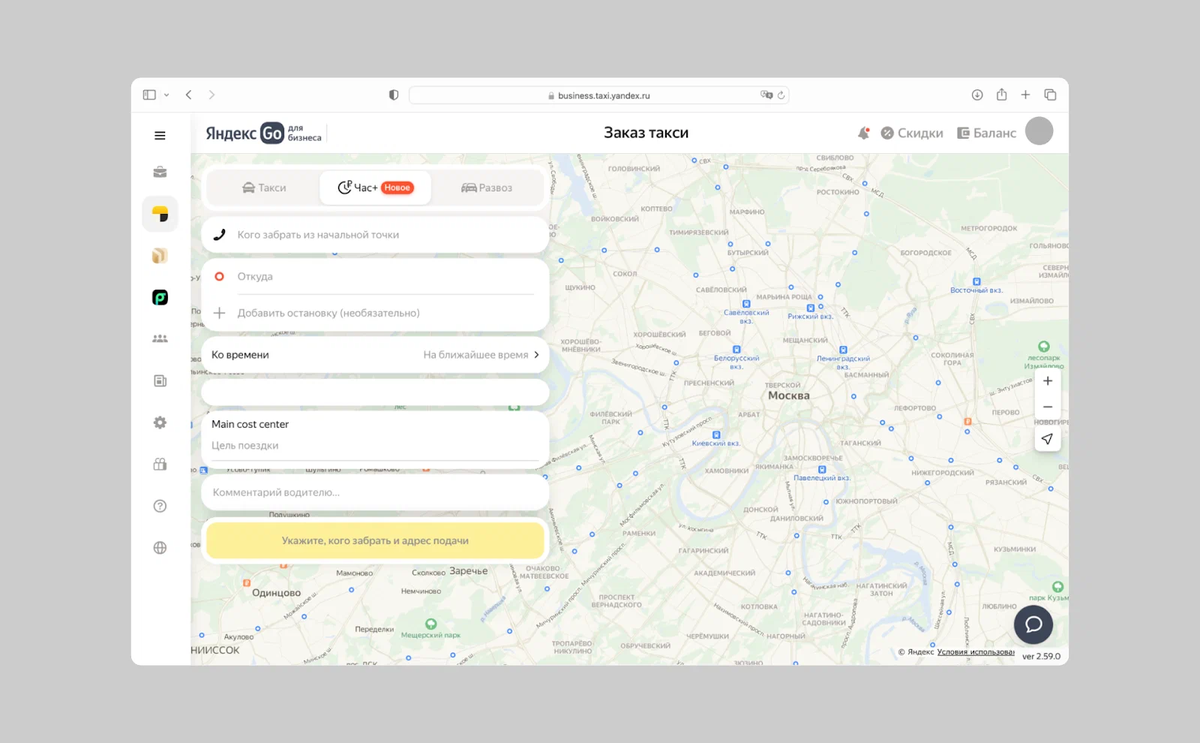
Task: Open notifications bell icon
Action: 863,133
